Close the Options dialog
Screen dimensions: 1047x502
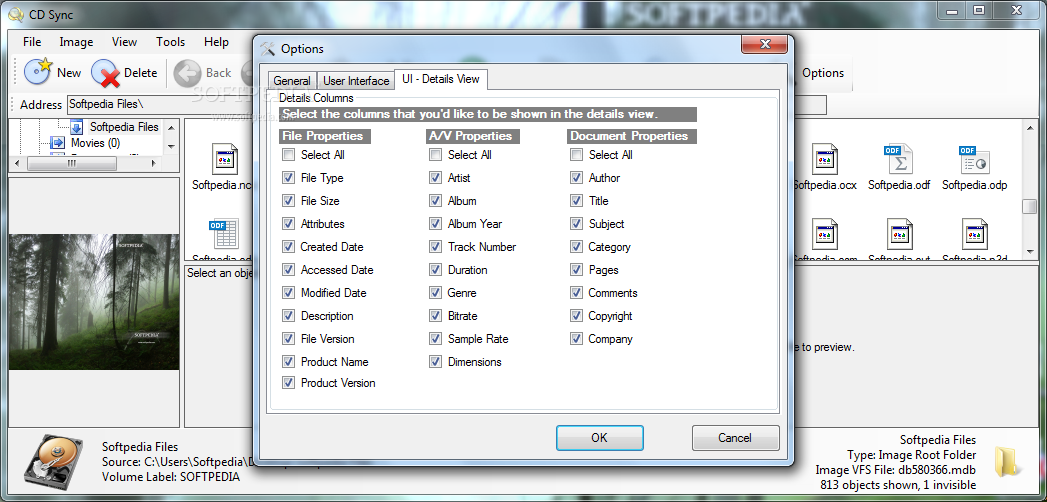[x=766, y=44]
